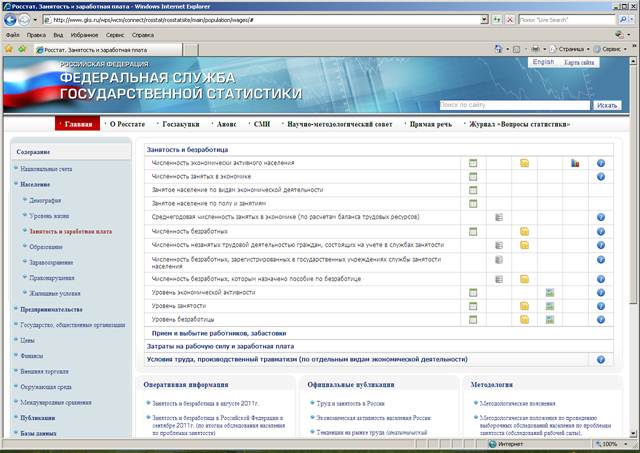
Task: Open table icon for Занятое население по полу и занятиям
Action: point(473,204)
